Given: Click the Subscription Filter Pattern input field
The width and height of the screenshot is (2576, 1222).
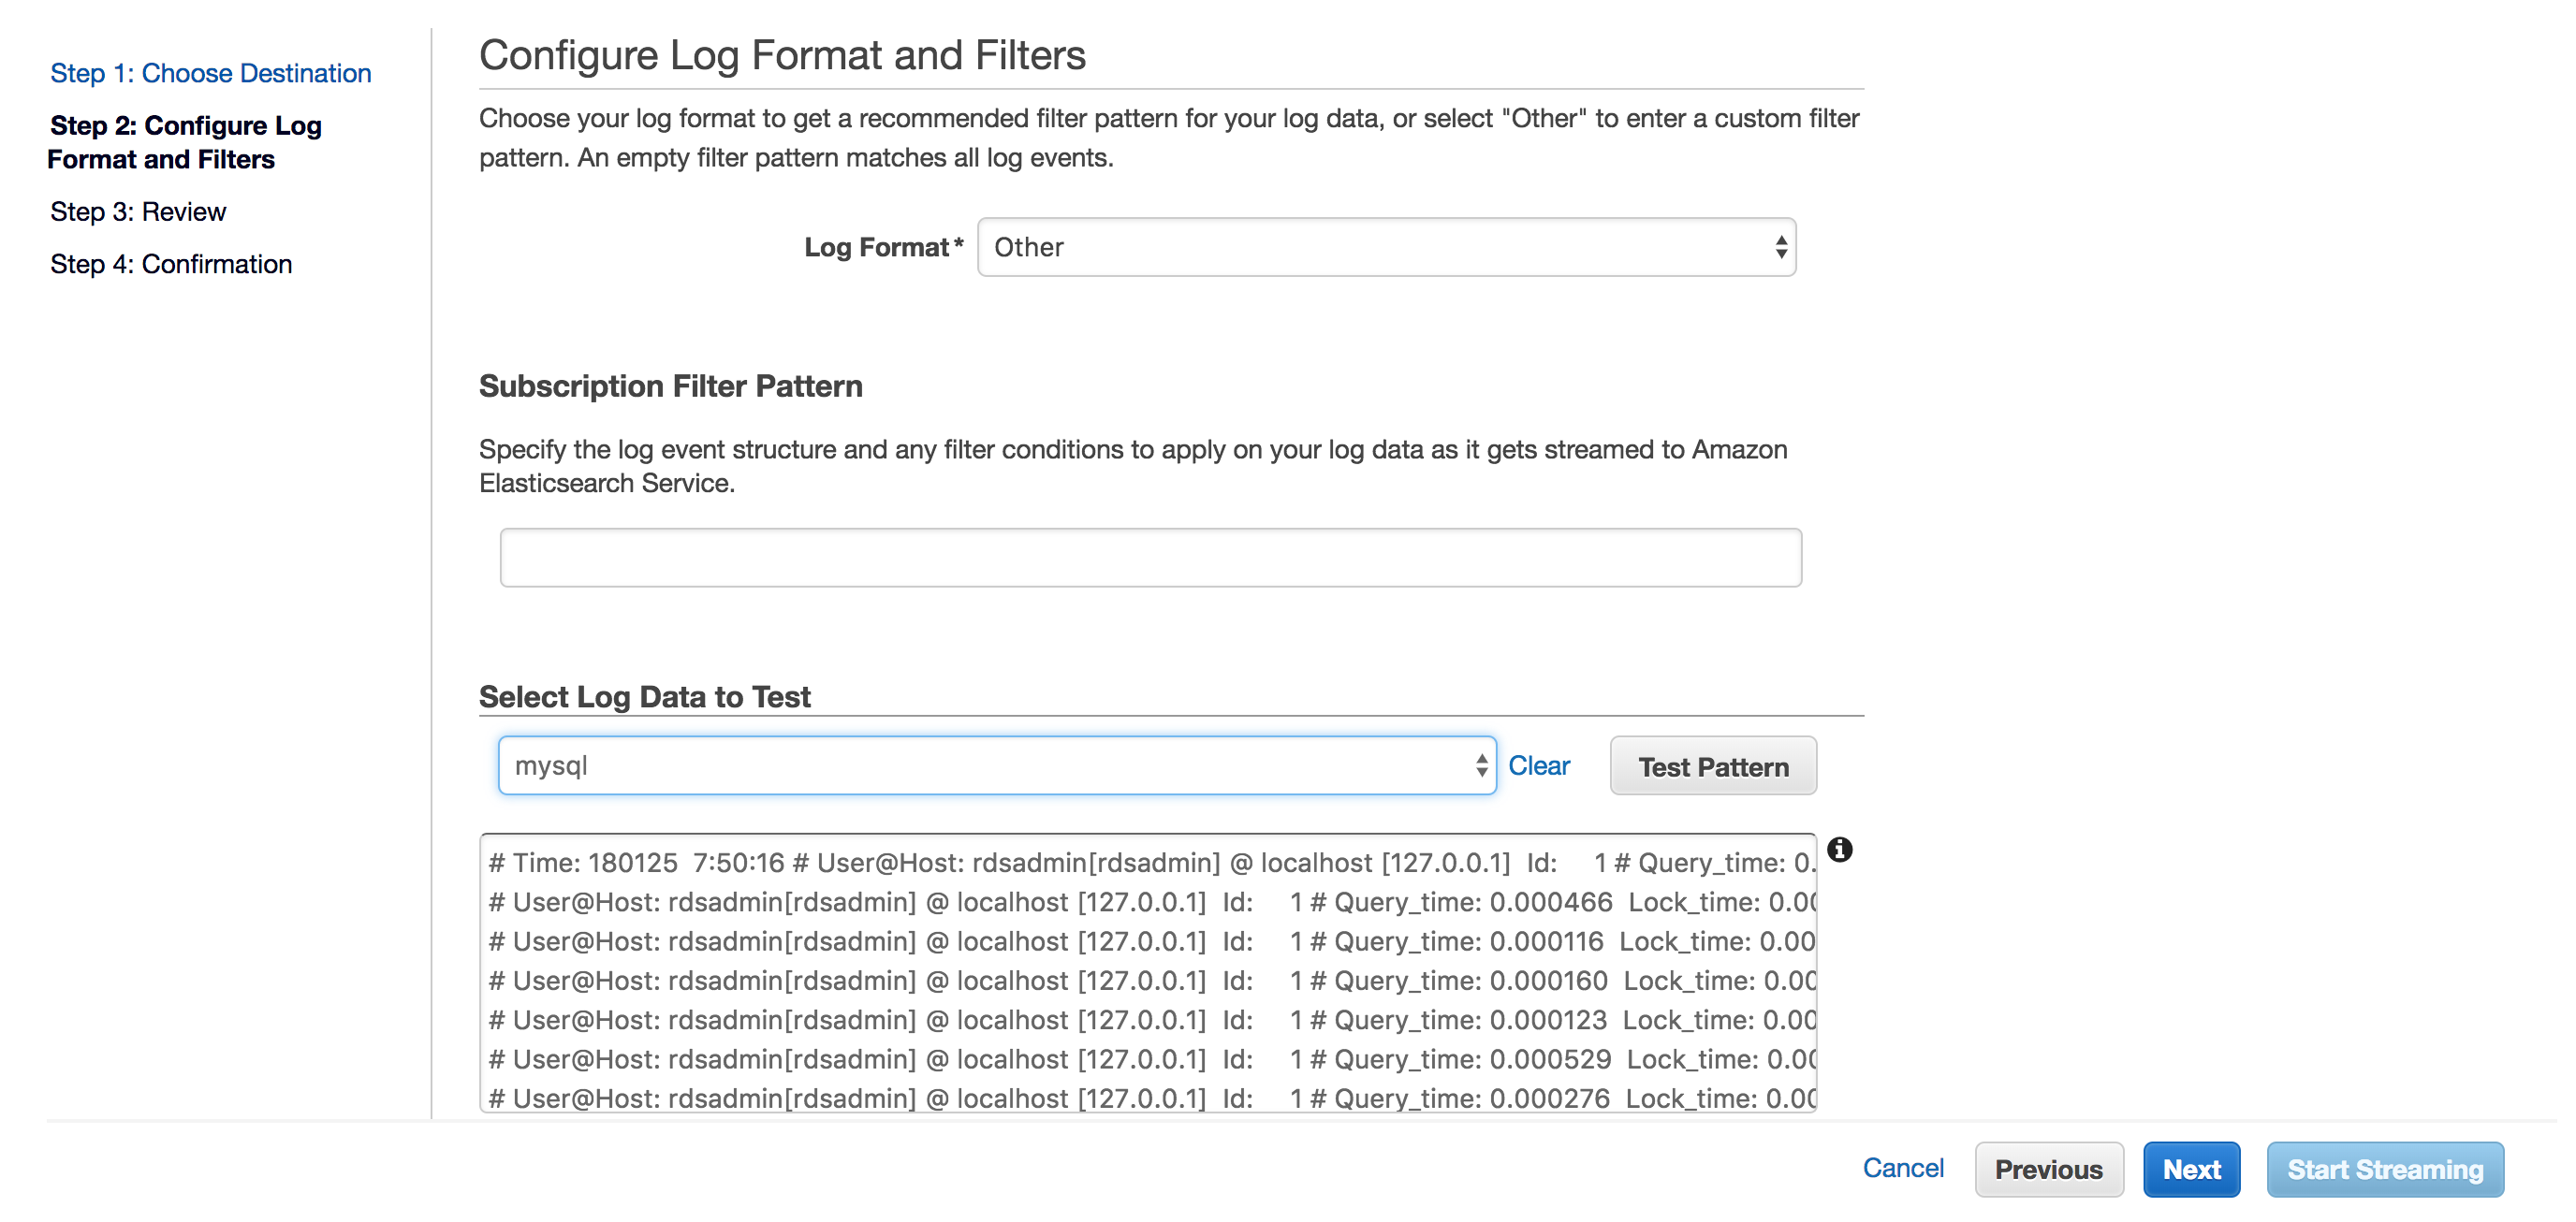Looking at the screenshot, I should point(1150,558).
